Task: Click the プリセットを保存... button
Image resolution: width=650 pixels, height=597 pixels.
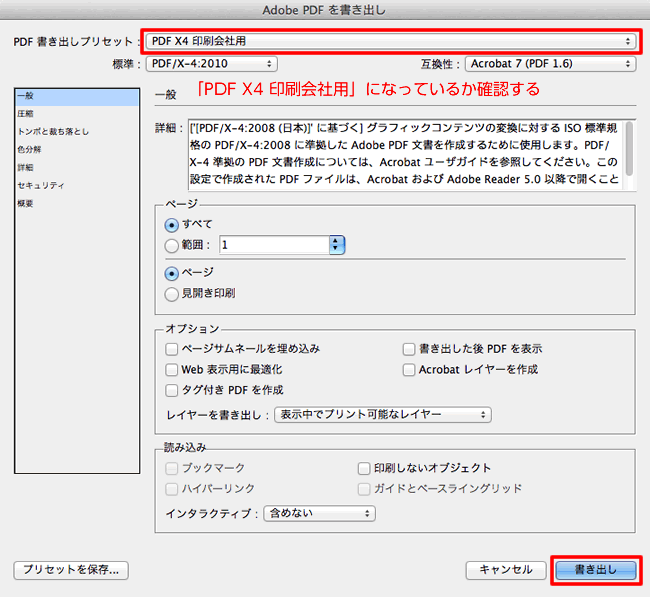Action: click(x=71, y=570)
